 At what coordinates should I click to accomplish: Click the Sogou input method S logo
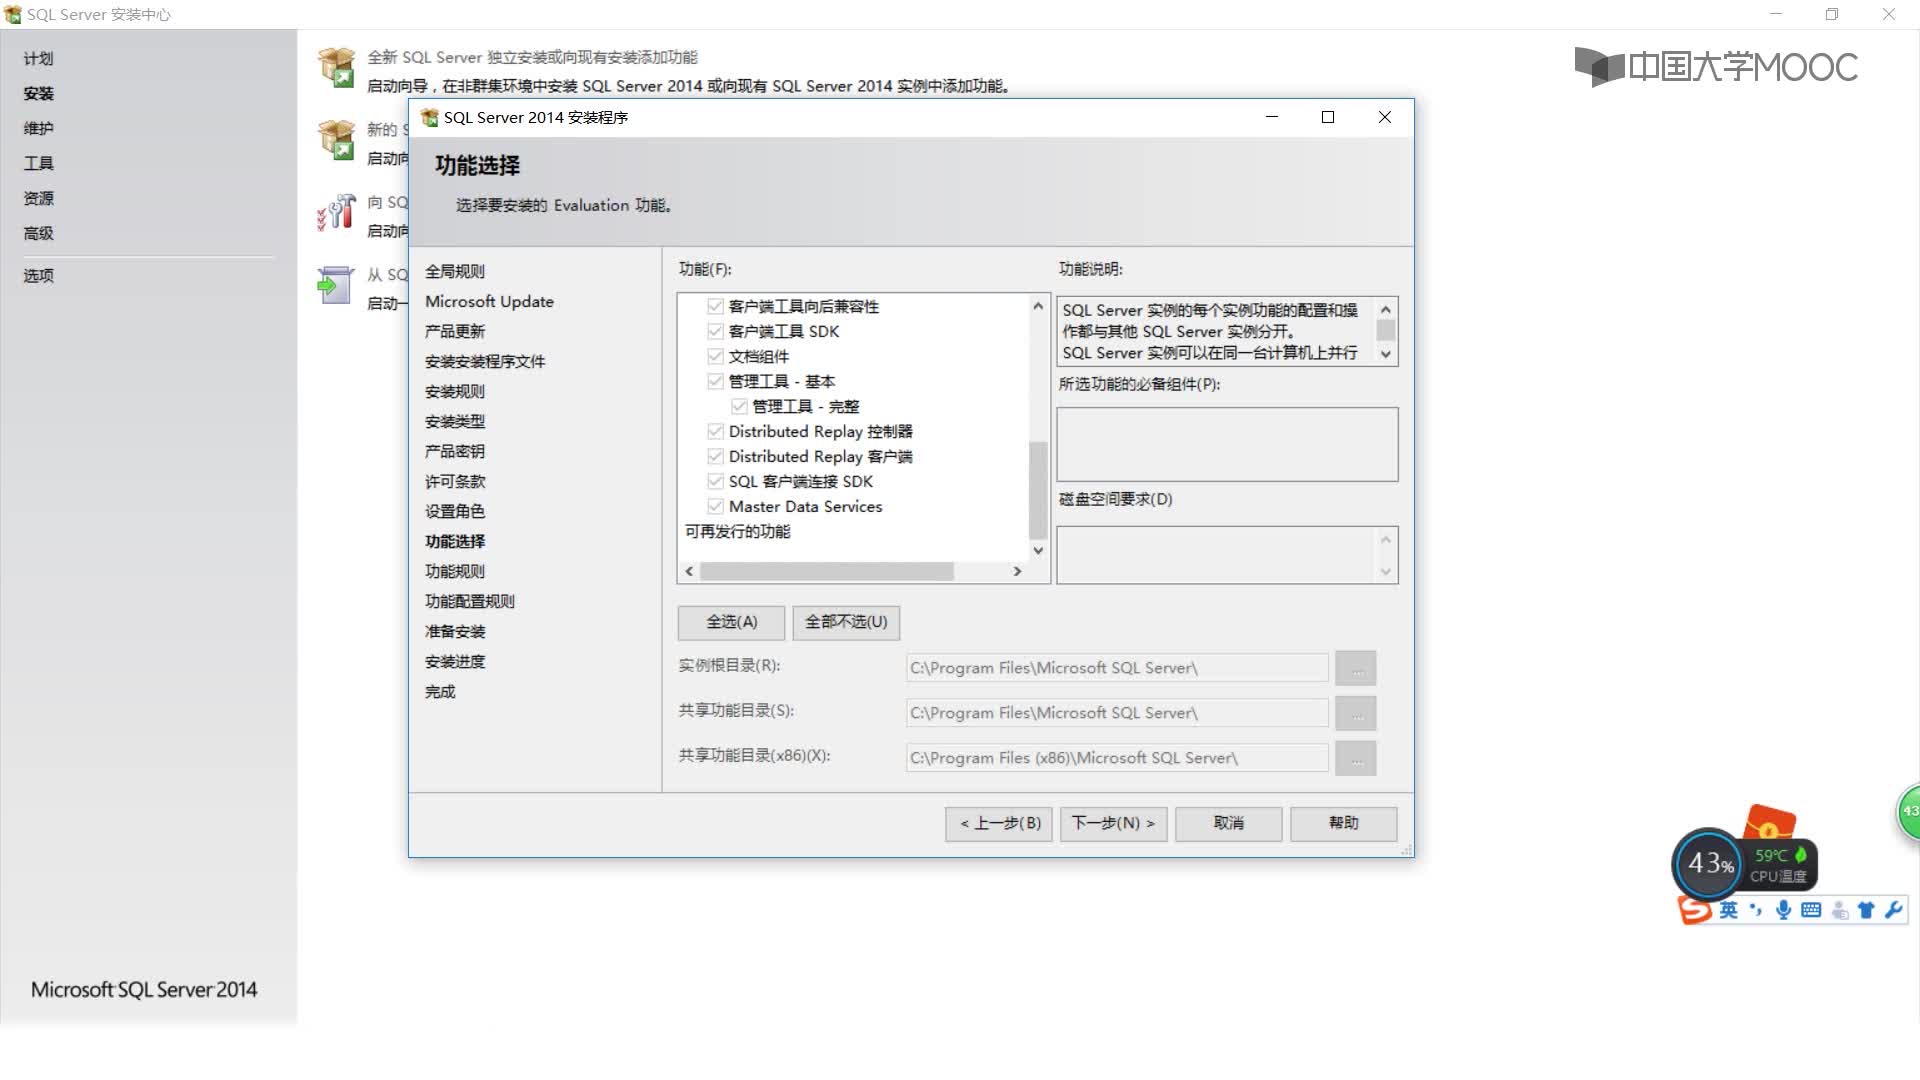1694,910
